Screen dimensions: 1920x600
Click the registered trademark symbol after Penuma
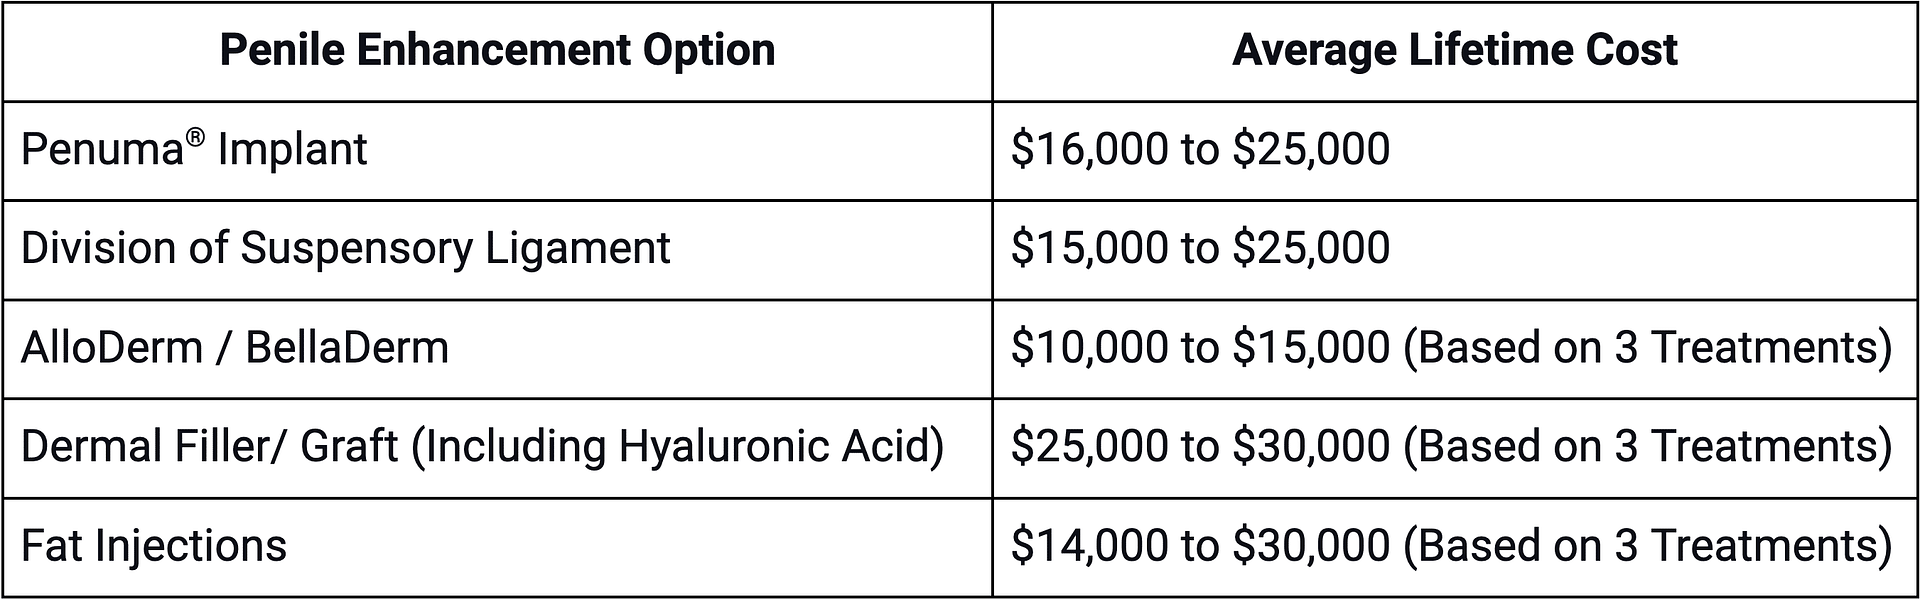(x=196, y=137)
